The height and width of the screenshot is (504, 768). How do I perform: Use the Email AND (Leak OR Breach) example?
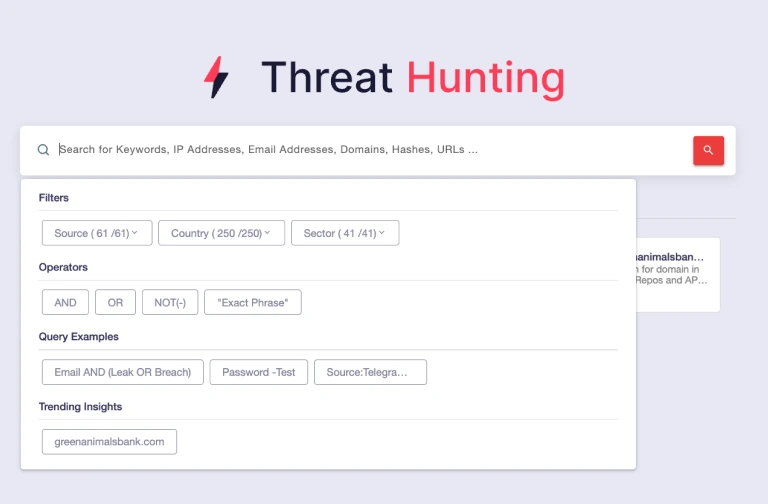(x=122, y=372)
